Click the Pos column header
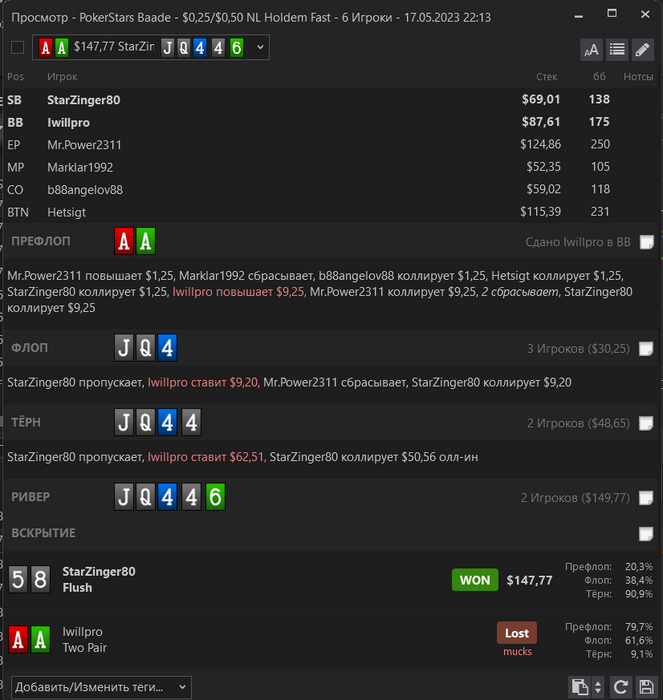663x700 pixels. (x=16, y=77)
